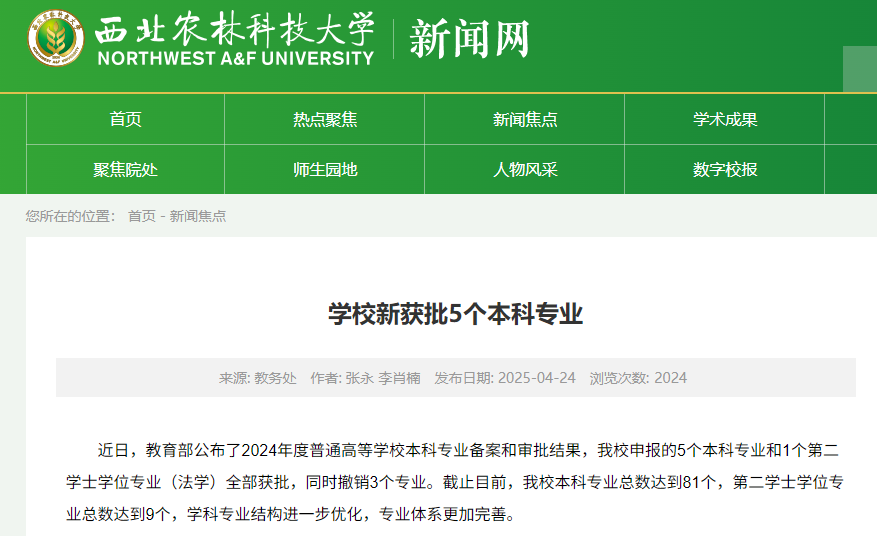877x536 pixels.
Task: Open the 人物风采 navigation item
Action: point(525,170)
